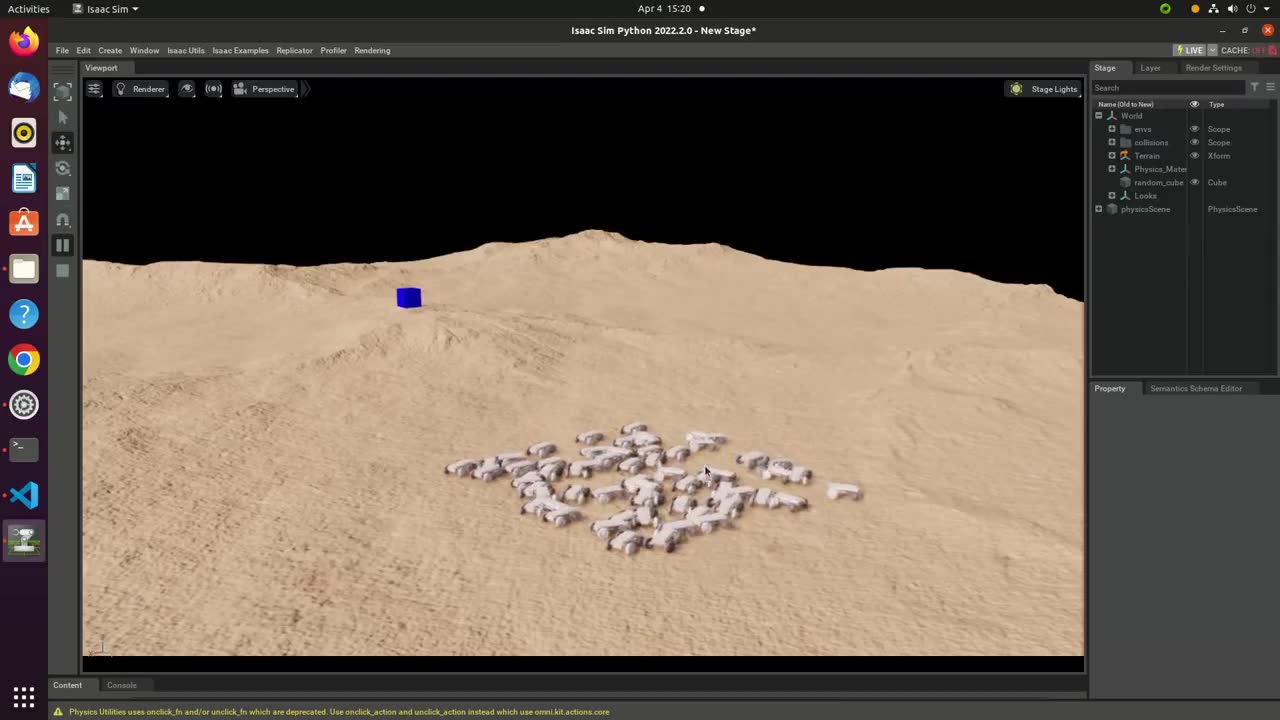Pause the simulation
Viewport: 1280px width, 720px height.
point(63,245)
